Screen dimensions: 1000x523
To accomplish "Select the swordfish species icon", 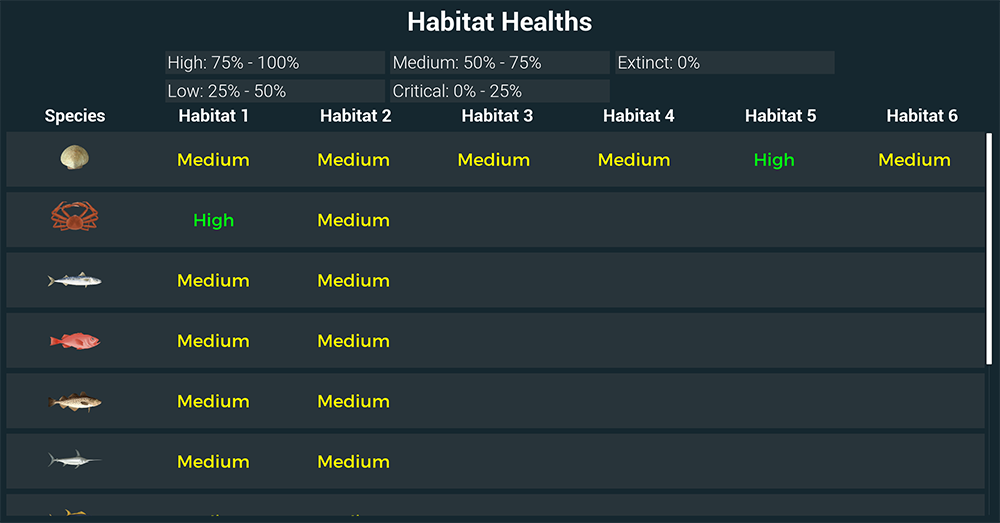I will (74, 461).
